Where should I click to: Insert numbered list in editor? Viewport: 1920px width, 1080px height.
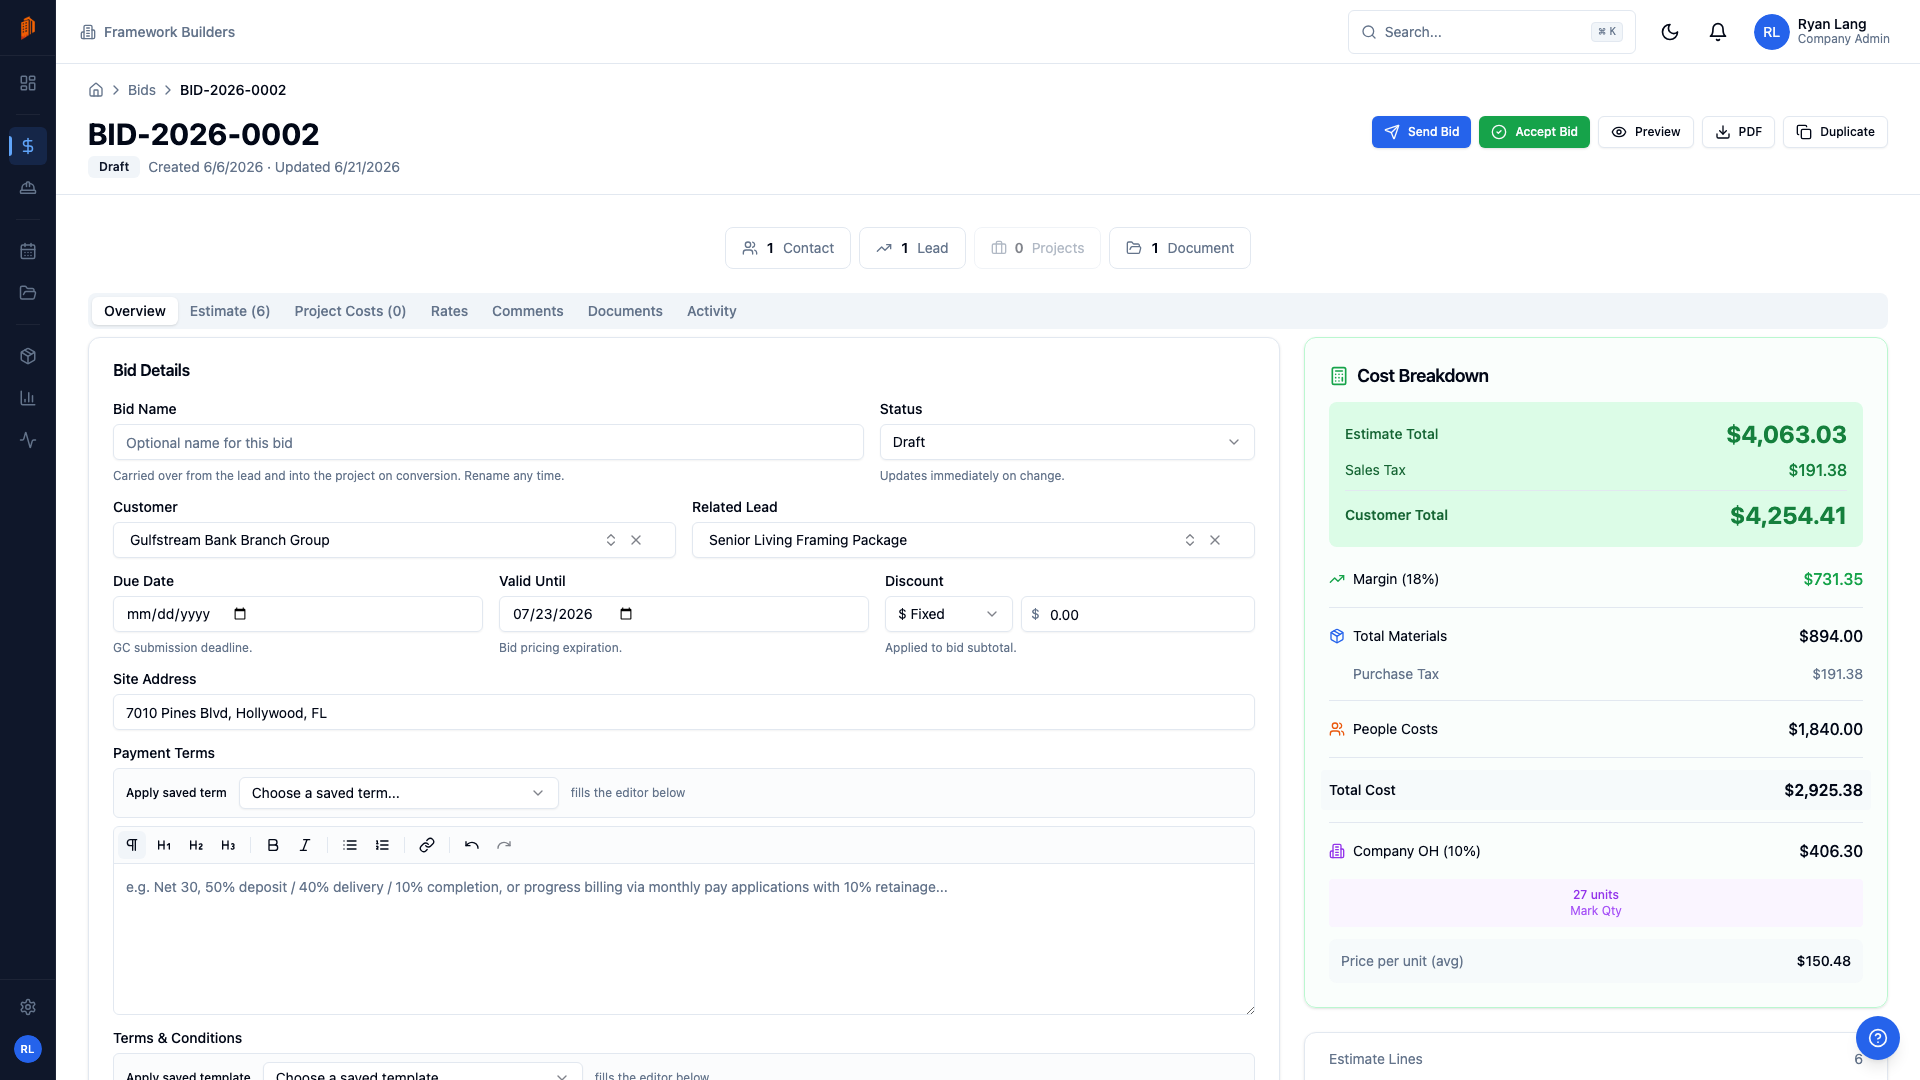(x=382, y=845)
